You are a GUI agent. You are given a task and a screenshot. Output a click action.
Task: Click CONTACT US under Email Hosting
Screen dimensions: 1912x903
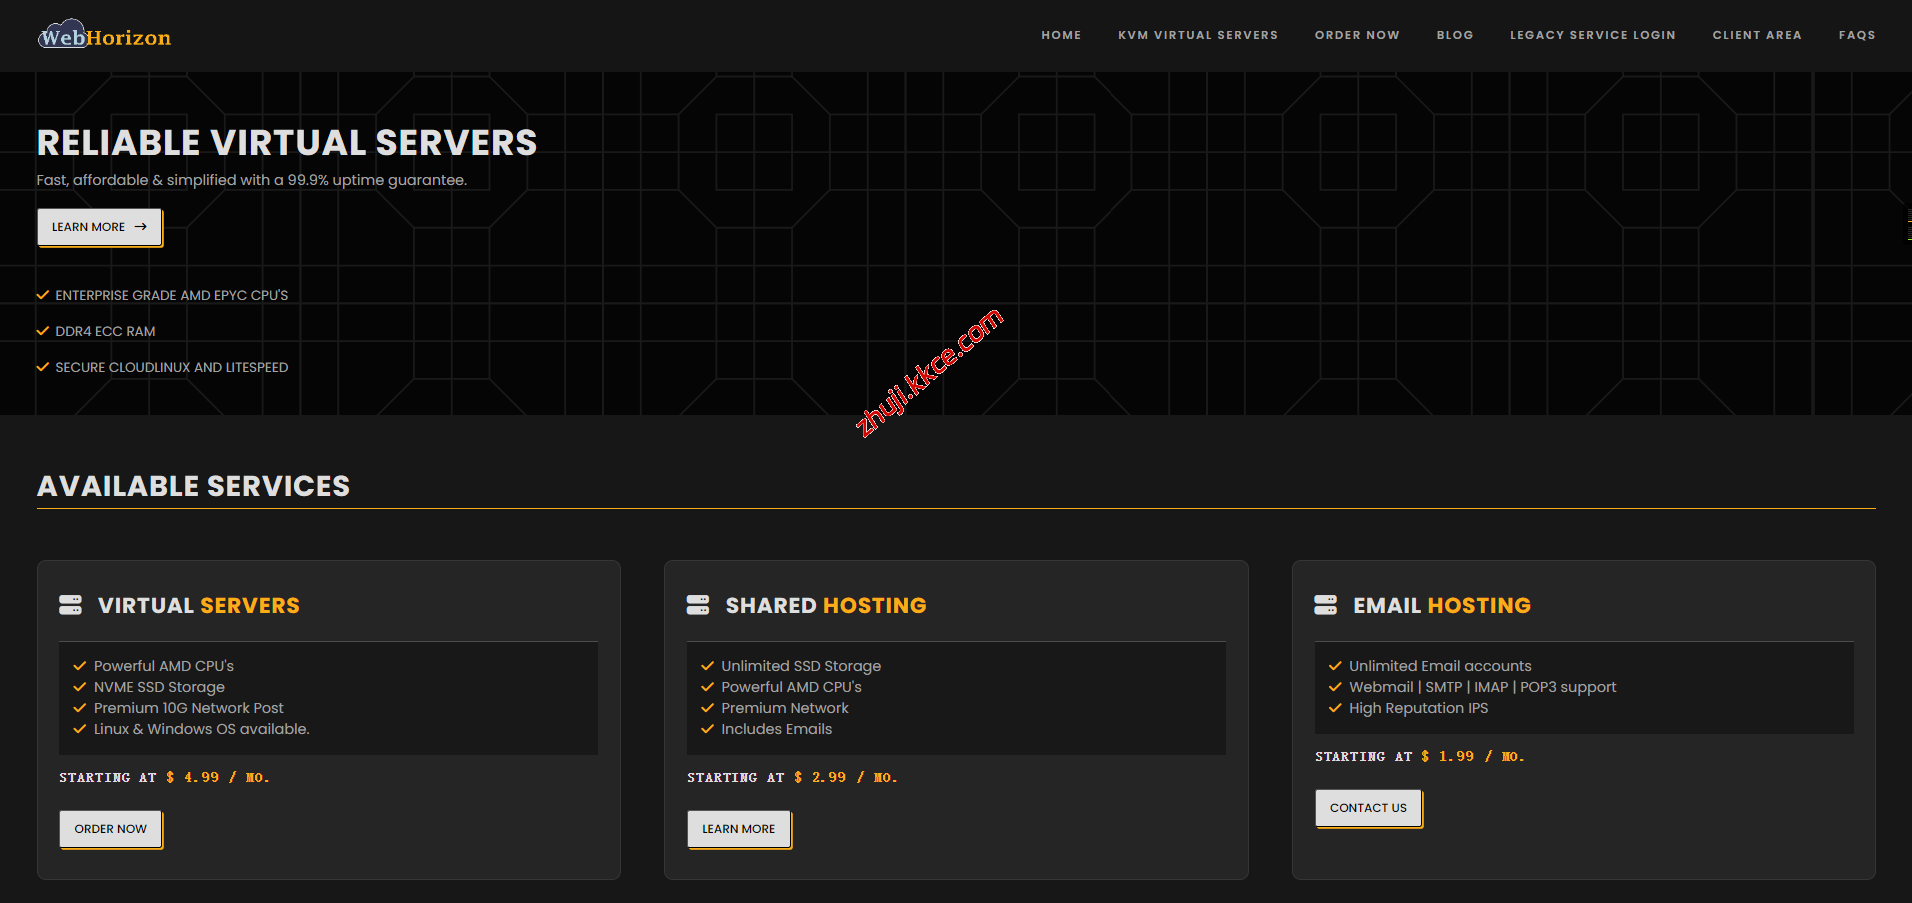(x=1368, y=807)
